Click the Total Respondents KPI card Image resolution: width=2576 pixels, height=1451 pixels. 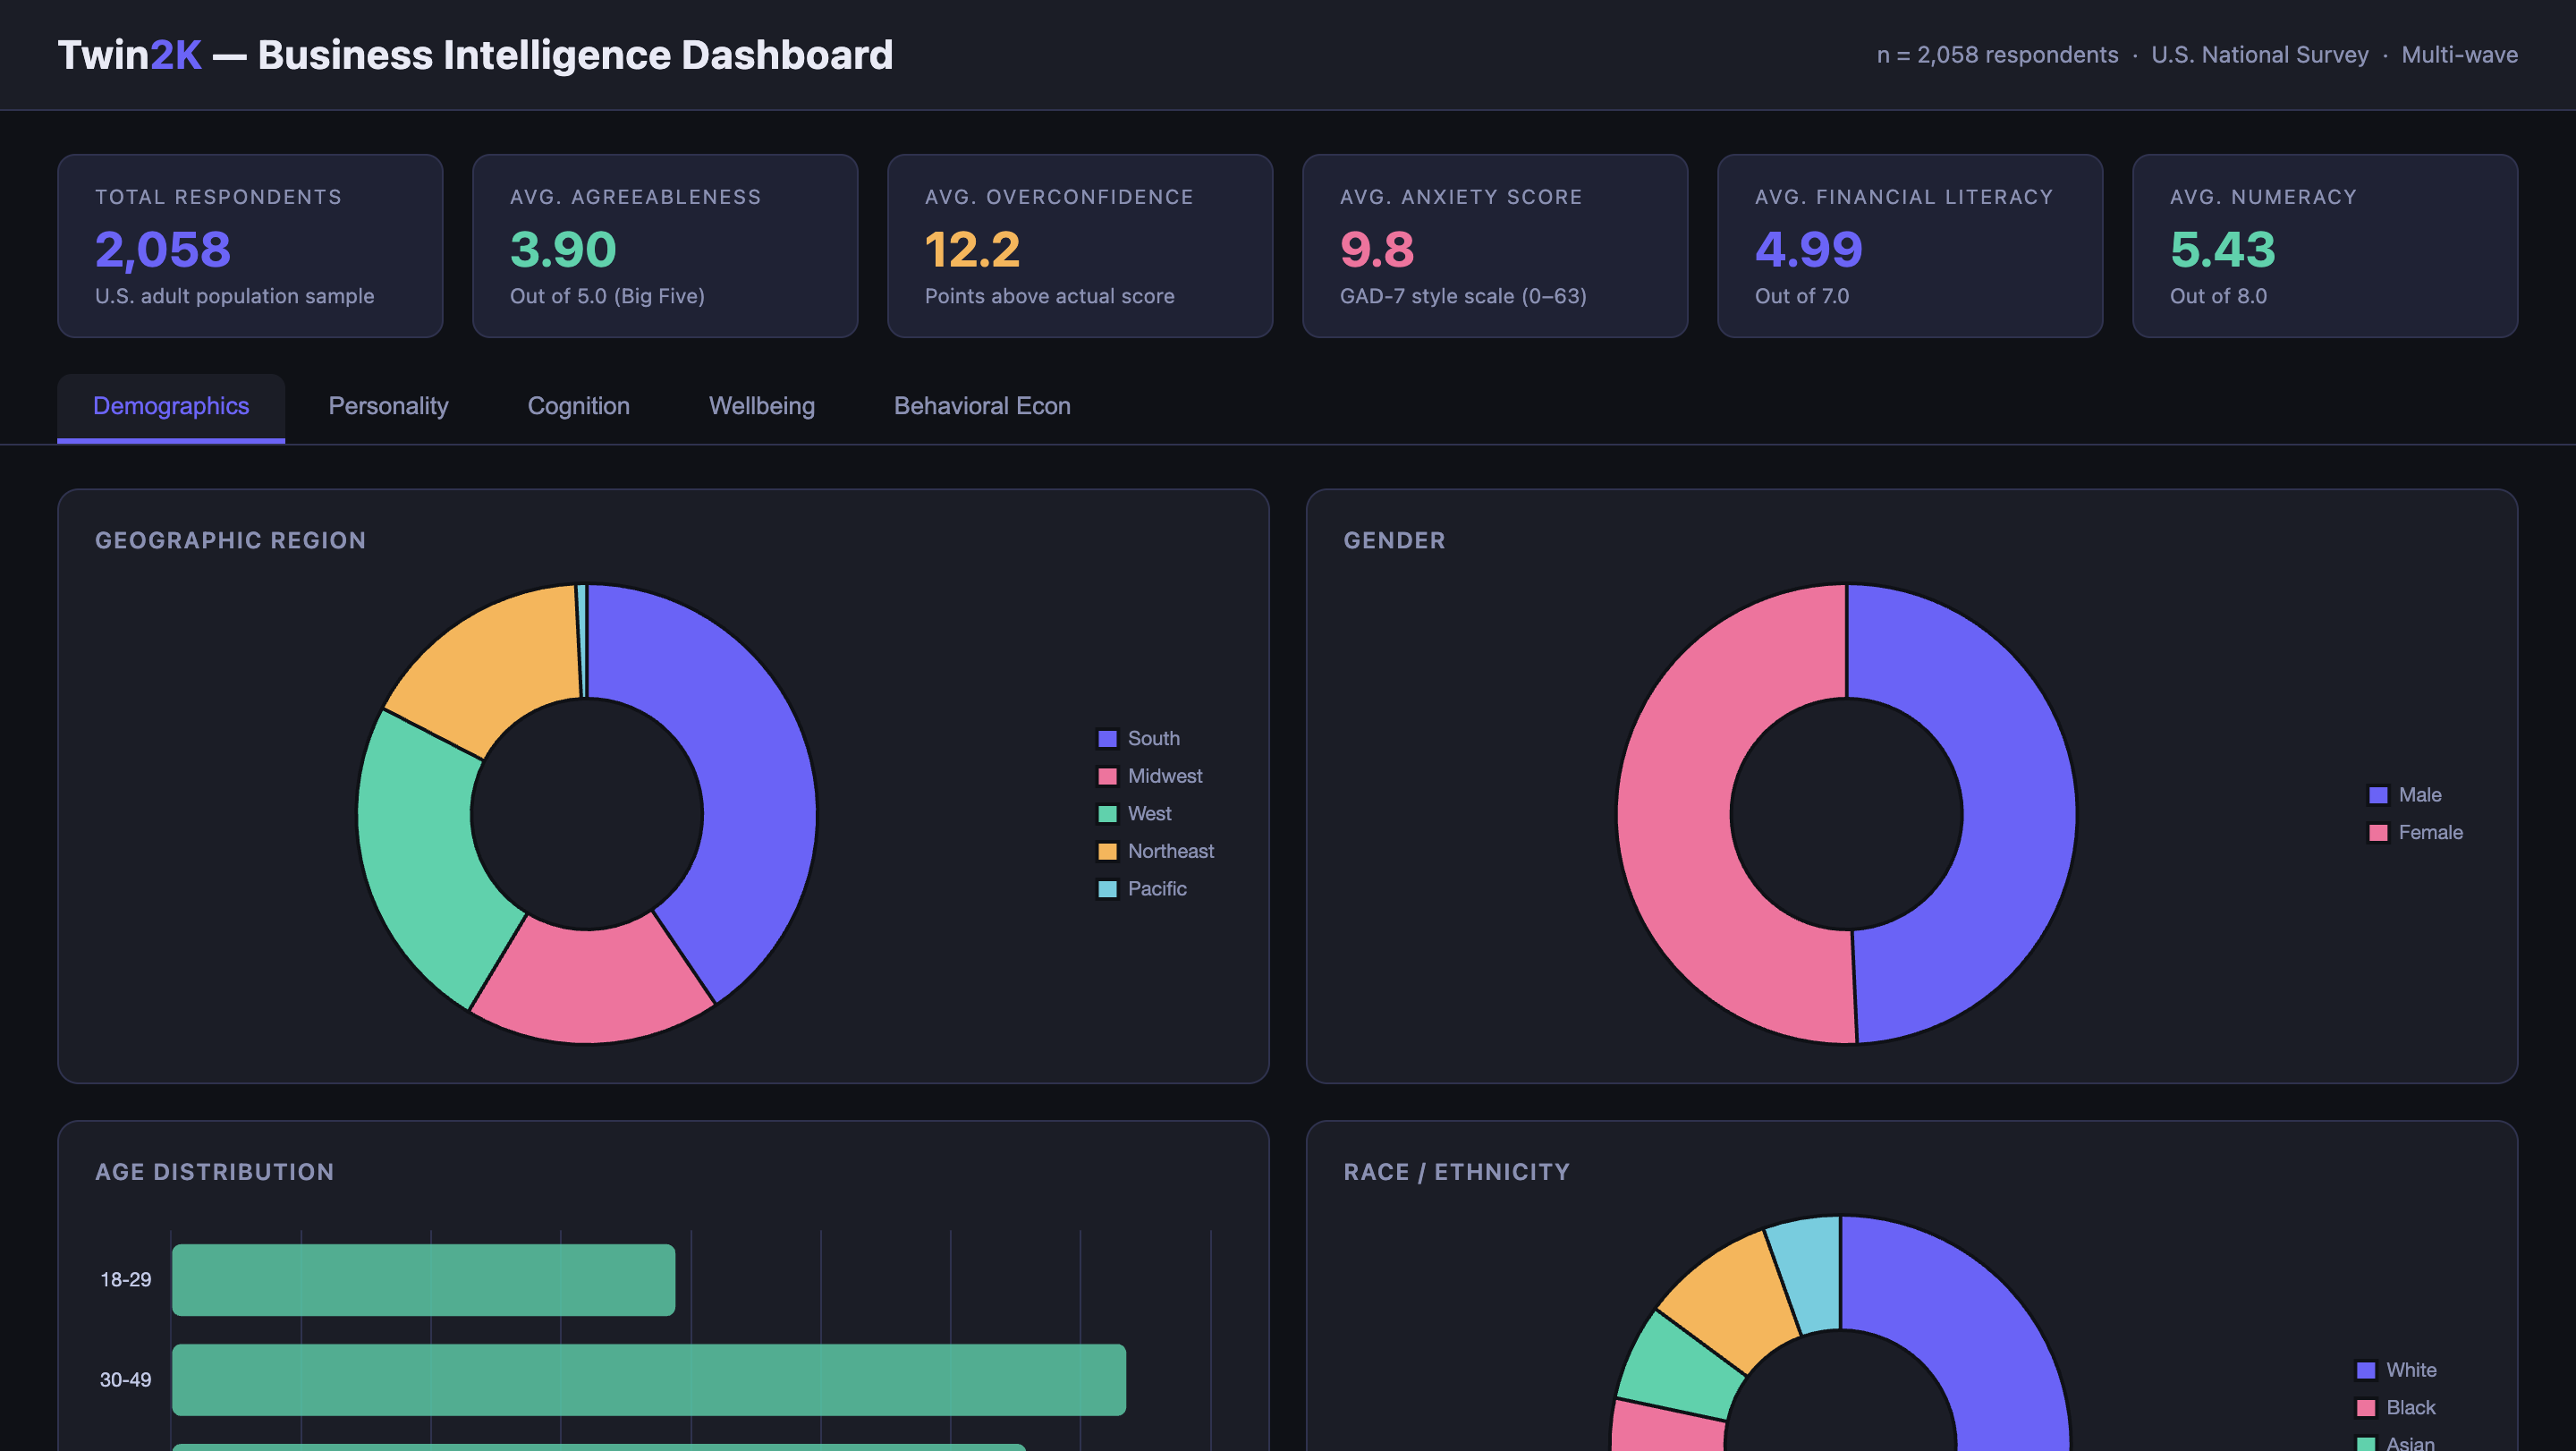pyautogui.click(x=250, y=245)
